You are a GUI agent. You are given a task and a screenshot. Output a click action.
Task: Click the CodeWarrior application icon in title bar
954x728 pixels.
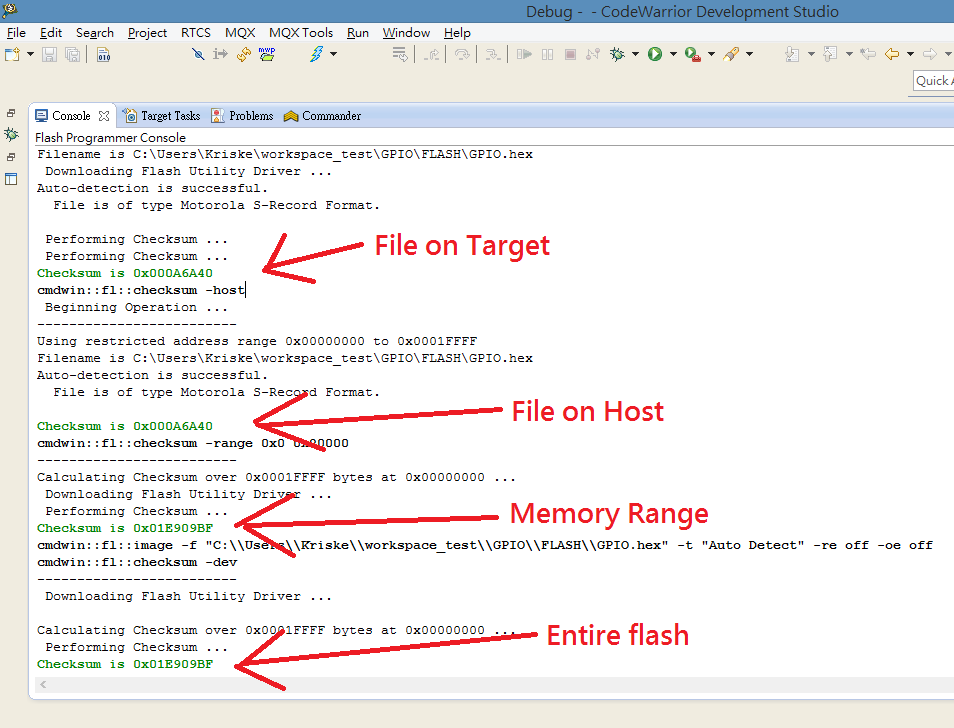click(9, 9)
